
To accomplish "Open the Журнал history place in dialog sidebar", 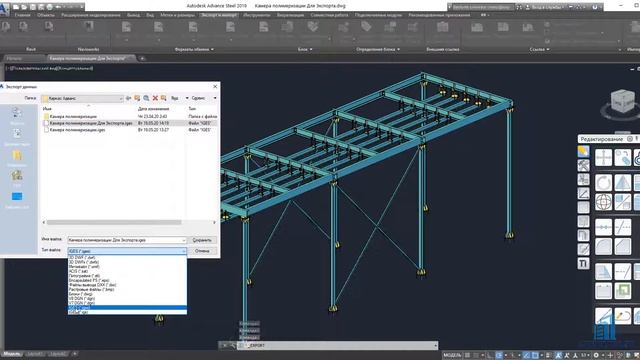I will click(17, 116).
